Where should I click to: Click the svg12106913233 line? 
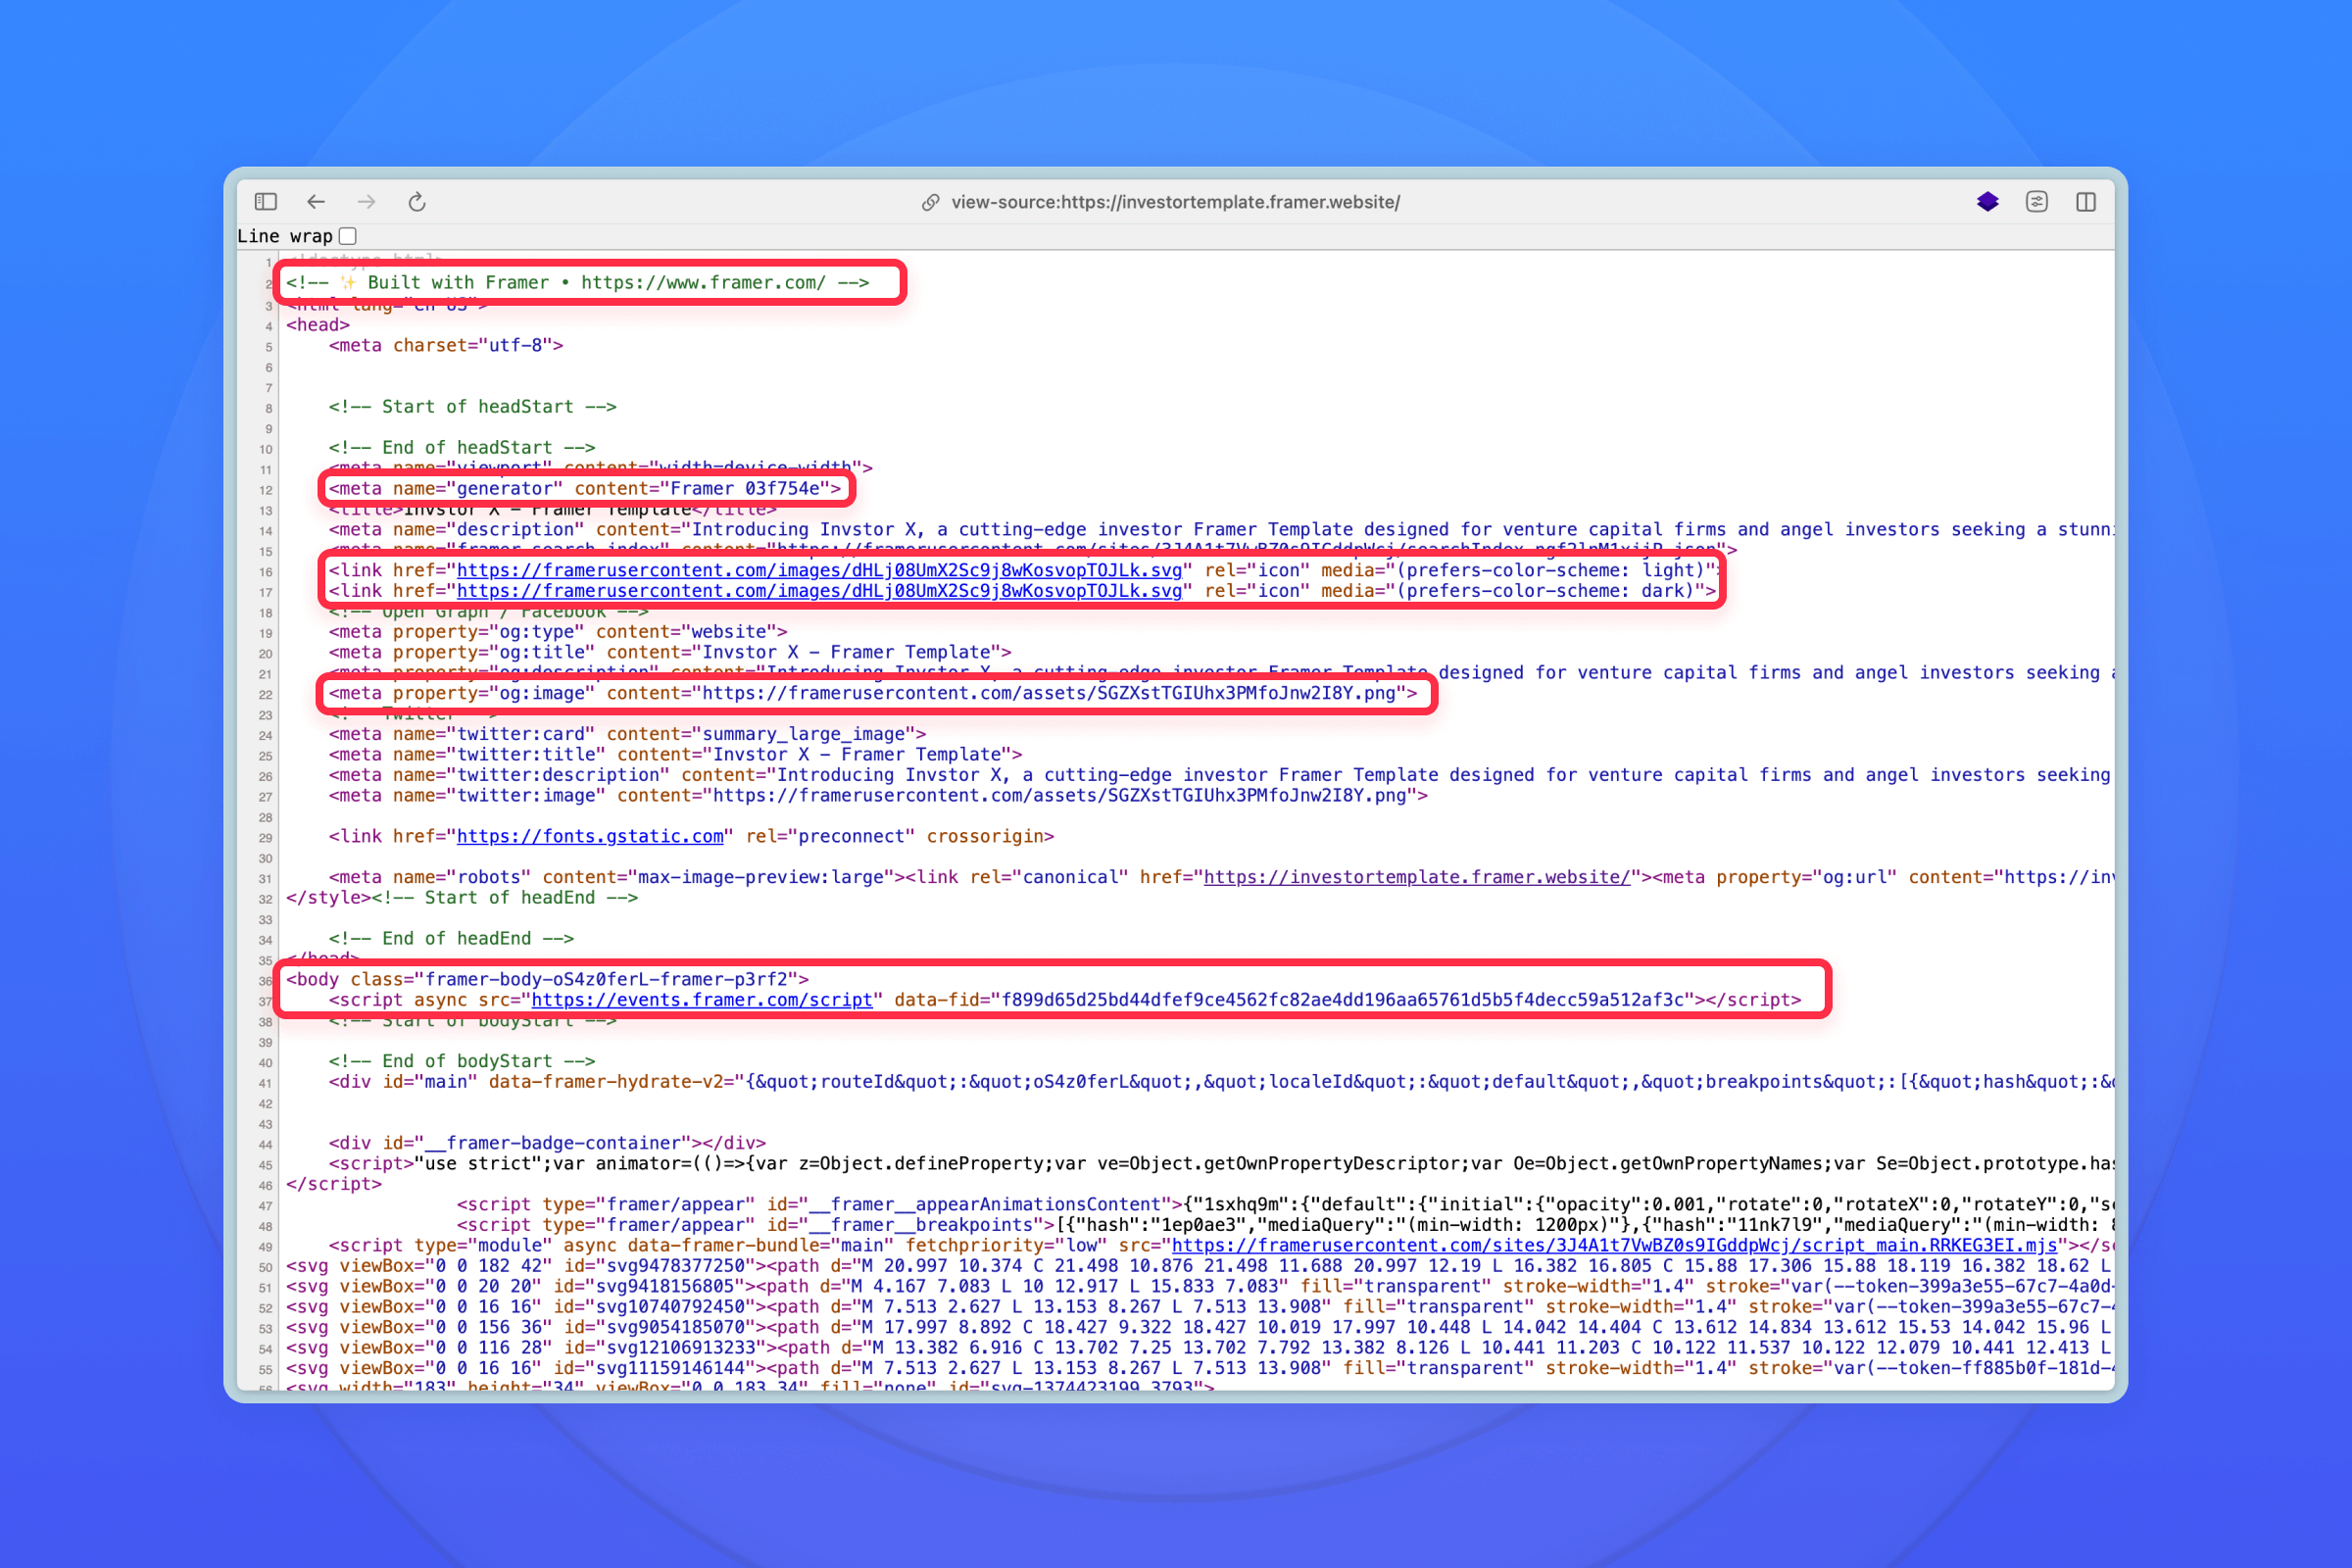click(x=1199, y=1348)
